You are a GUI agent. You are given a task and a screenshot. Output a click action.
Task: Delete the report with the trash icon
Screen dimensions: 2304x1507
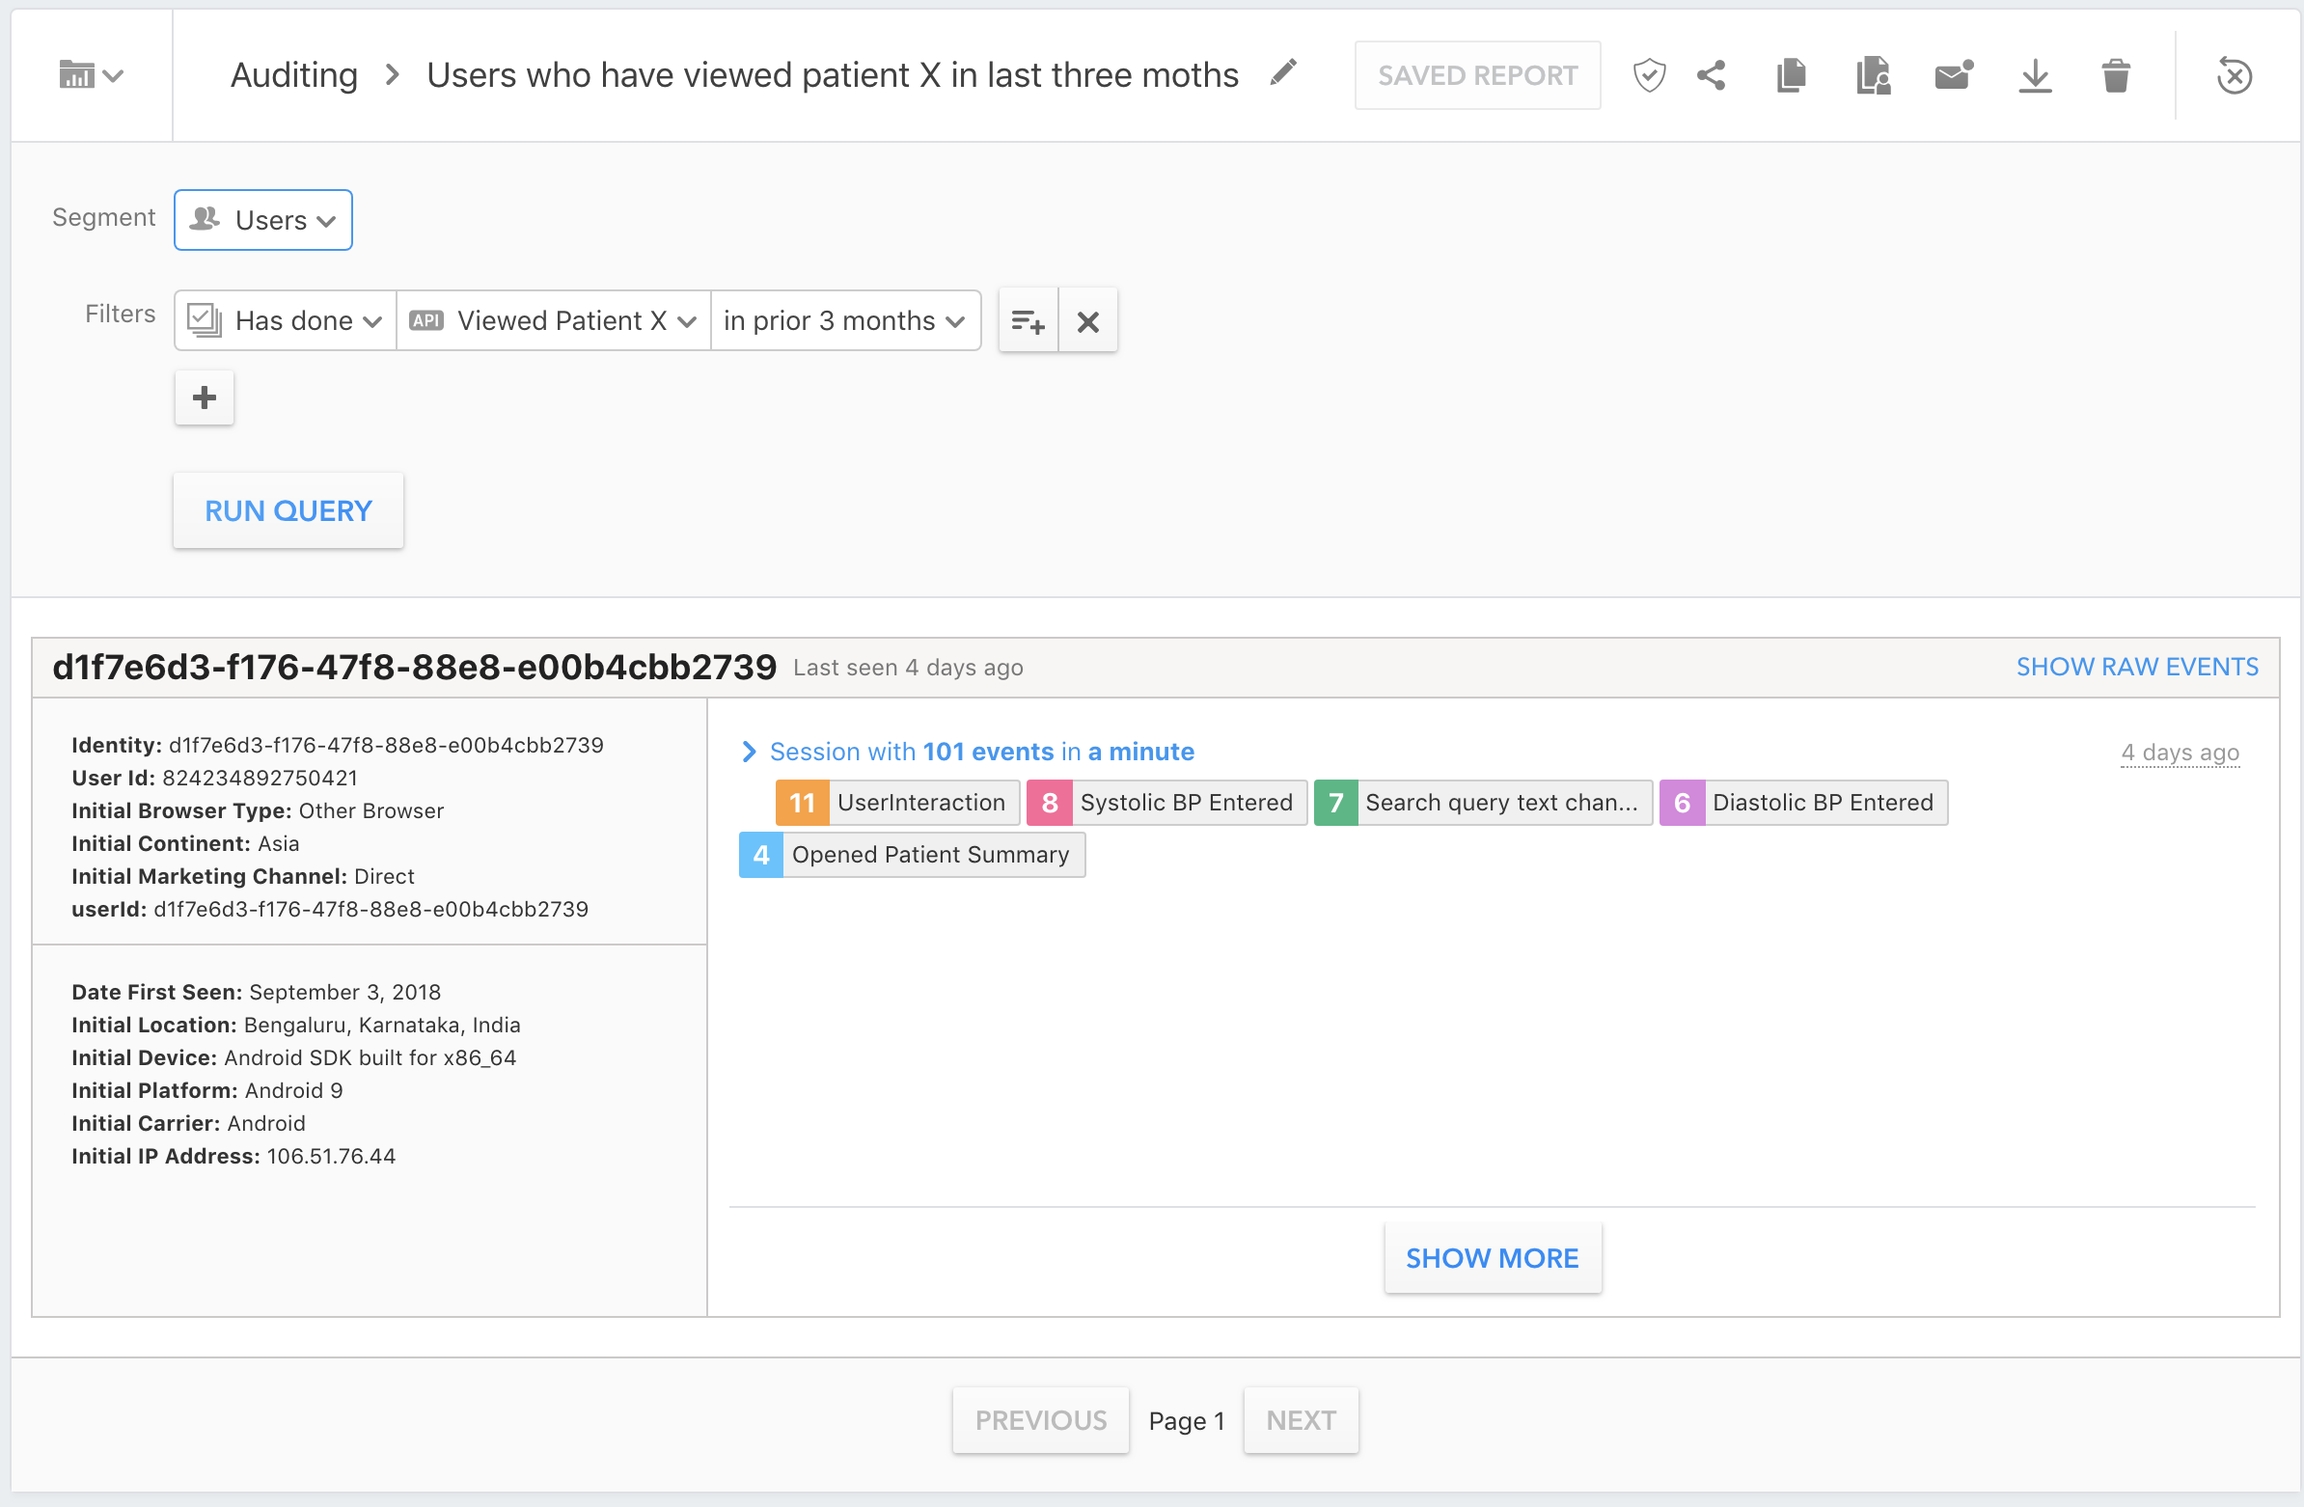pyautogui.click(x=2115, y=75)
